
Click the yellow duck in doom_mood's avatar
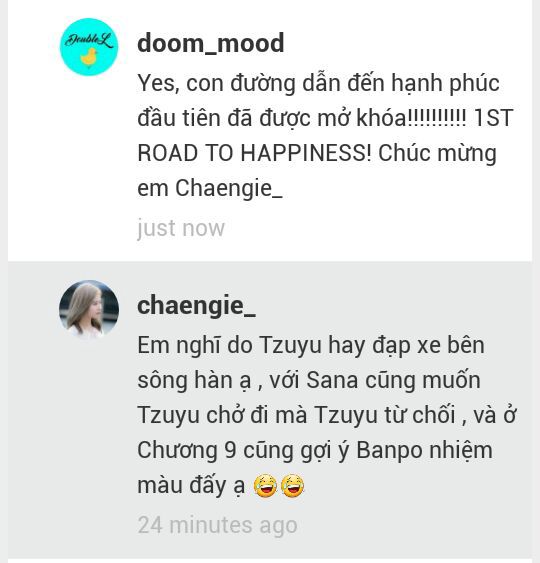coord(89,57)
